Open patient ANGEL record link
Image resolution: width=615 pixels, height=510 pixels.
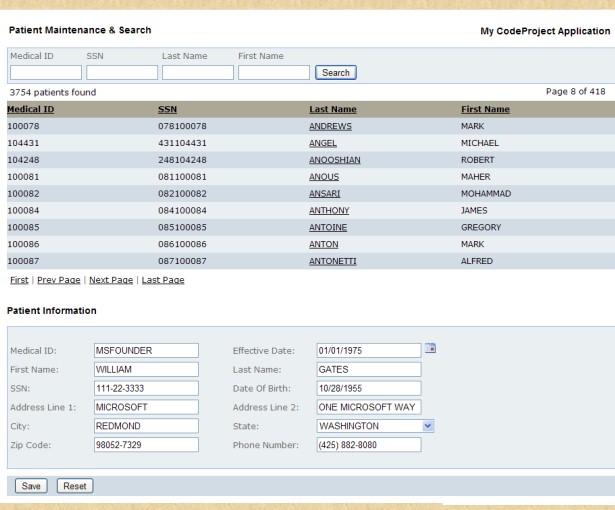point(323,143)
